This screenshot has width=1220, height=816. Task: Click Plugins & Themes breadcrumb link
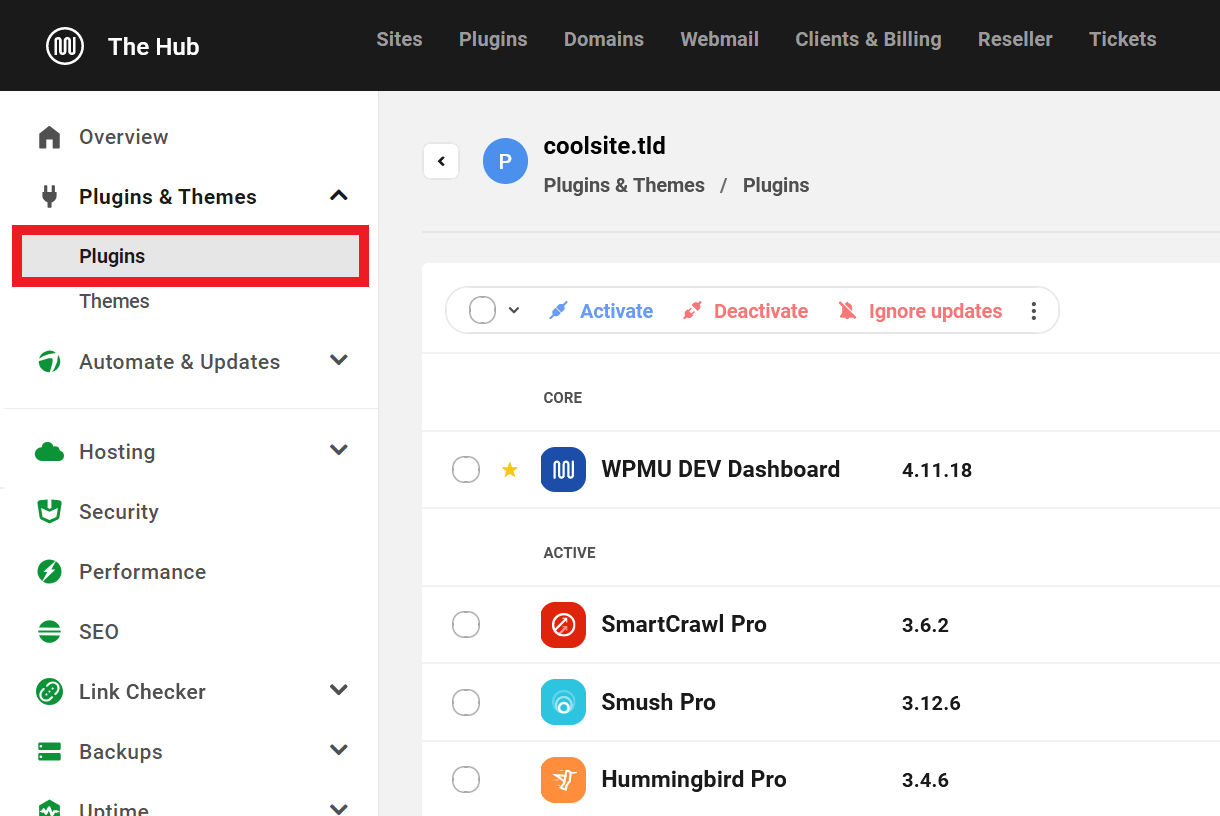pos(624,185)
